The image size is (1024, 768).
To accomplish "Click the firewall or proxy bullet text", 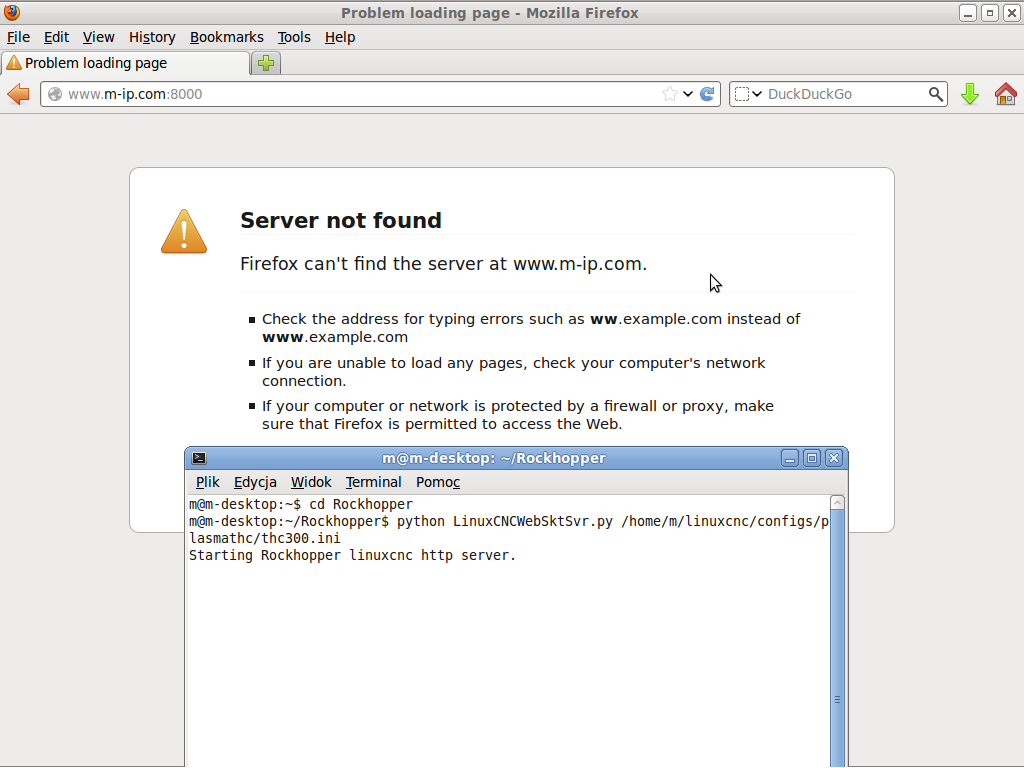I will pyautogui.click(x=518, y=415).
